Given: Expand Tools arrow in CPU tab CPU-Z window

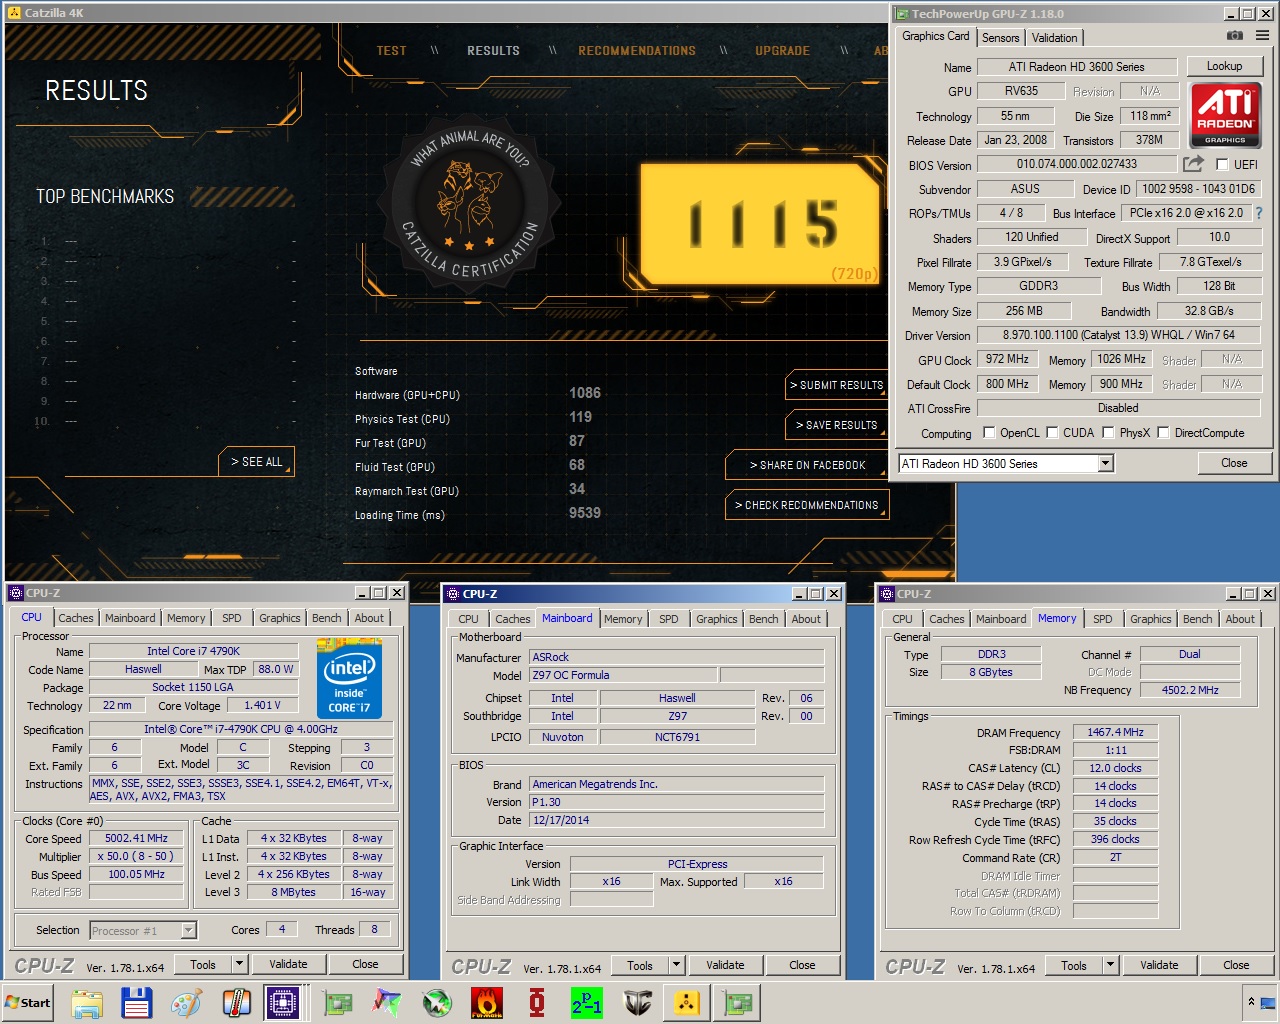Looking at the screenshot, I should (x=239, y=964).
